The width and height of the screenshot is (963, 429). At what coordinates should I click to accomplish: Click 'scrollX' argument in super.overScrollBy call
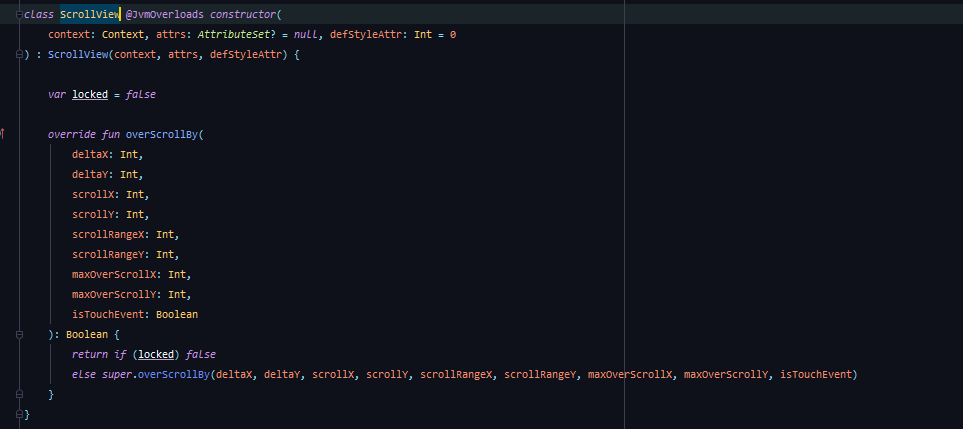point(333,374)
